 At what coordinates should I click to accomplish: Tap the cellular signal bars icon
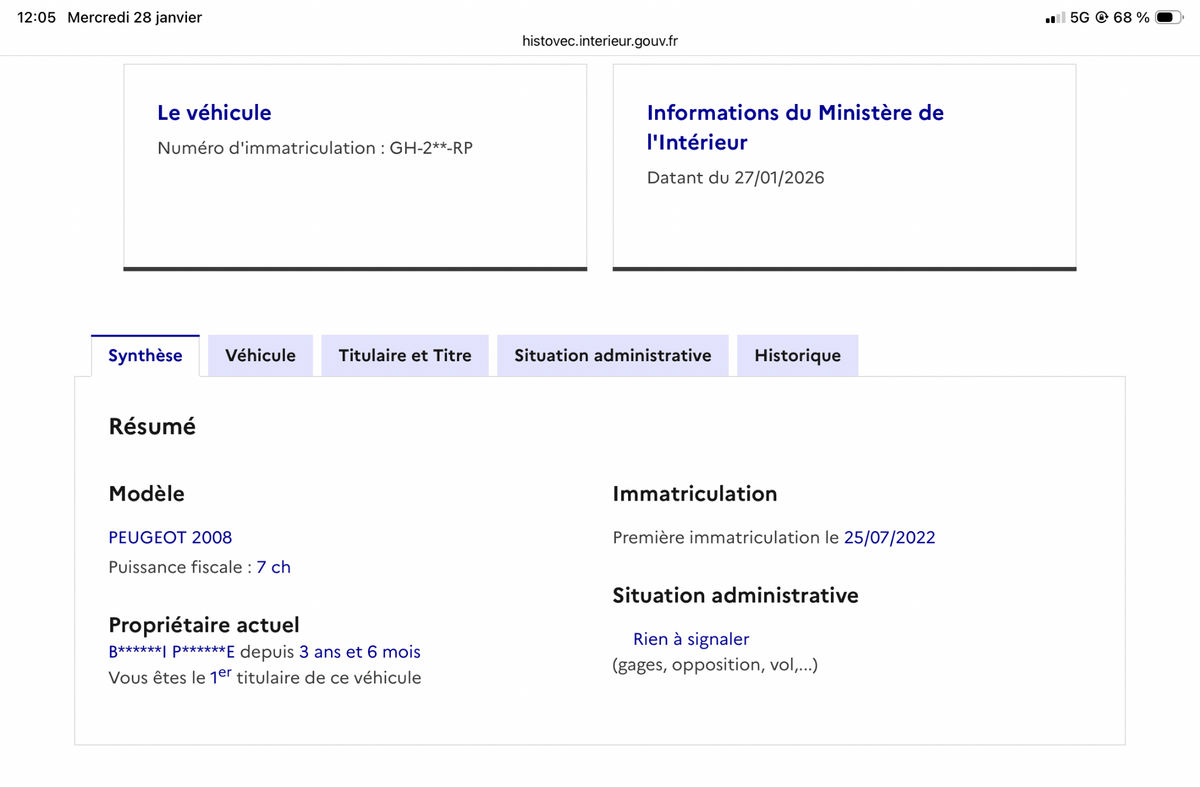(1054, 18)
